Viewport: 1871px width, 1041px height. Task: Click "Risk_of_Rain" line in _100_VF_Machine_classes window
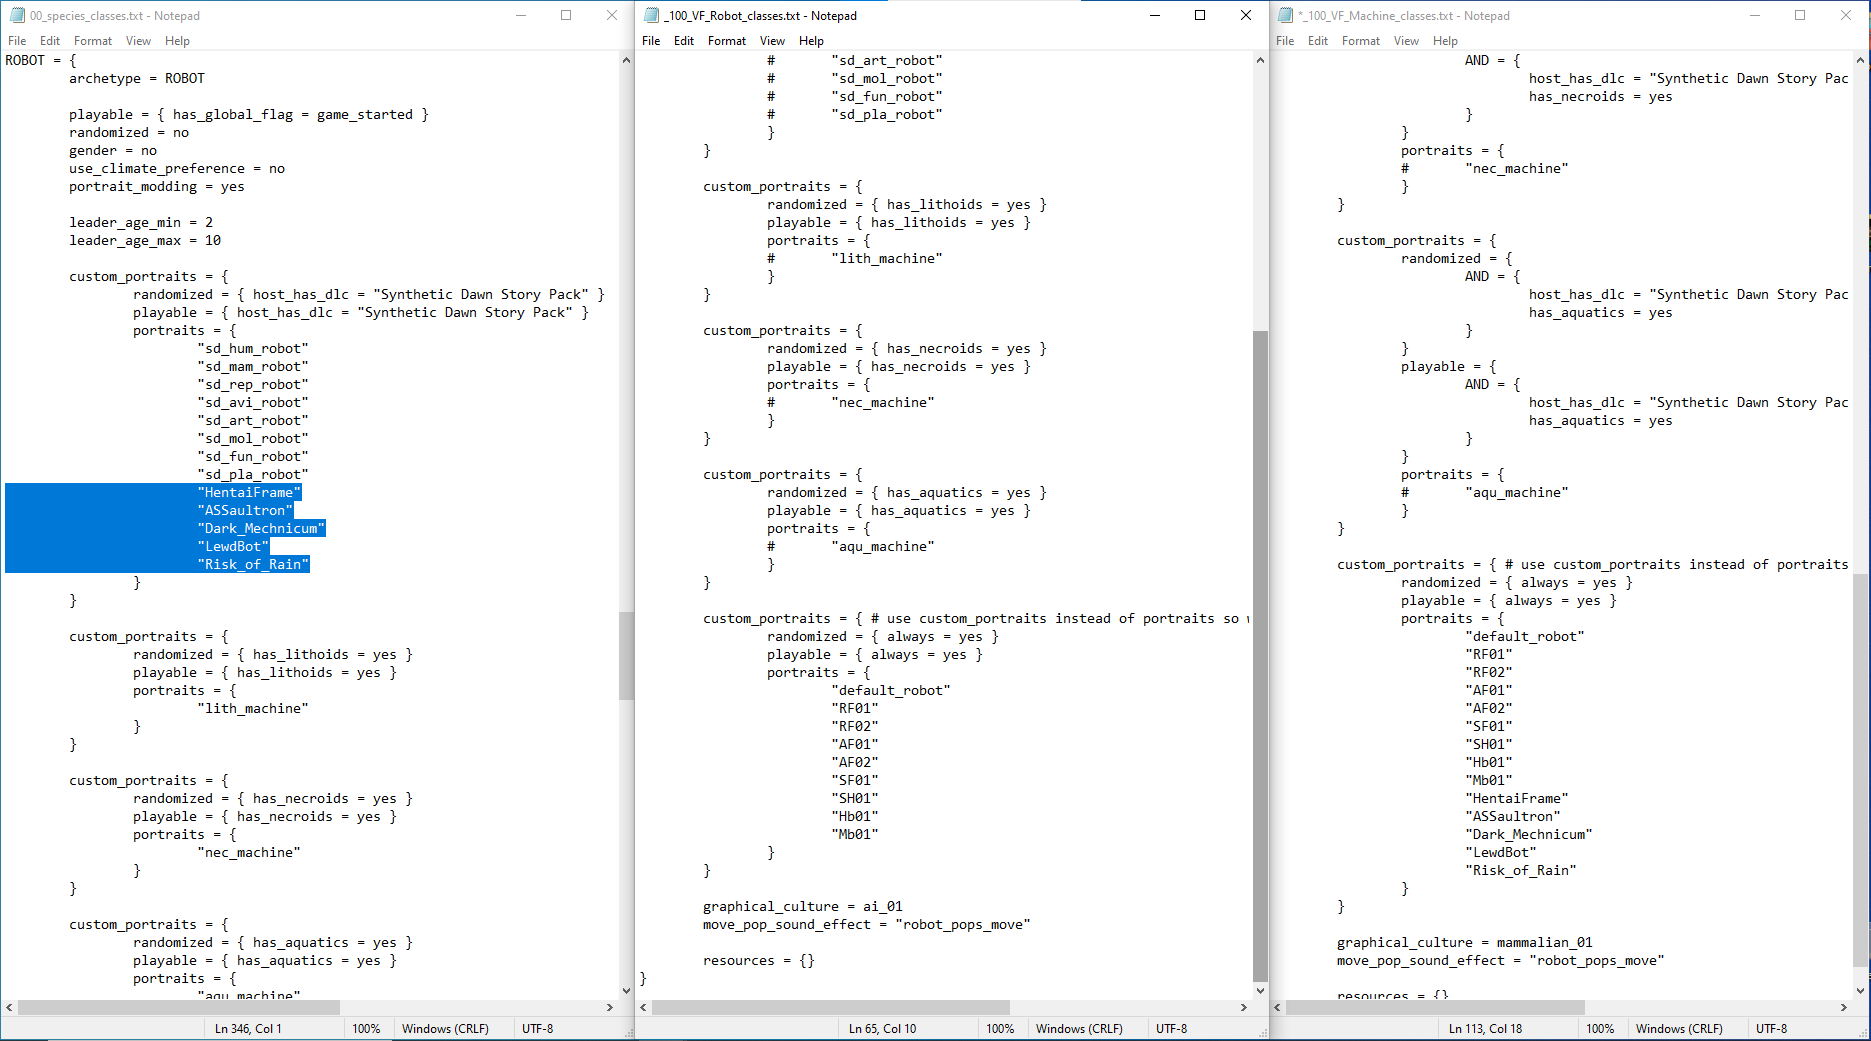point(1520,870)
